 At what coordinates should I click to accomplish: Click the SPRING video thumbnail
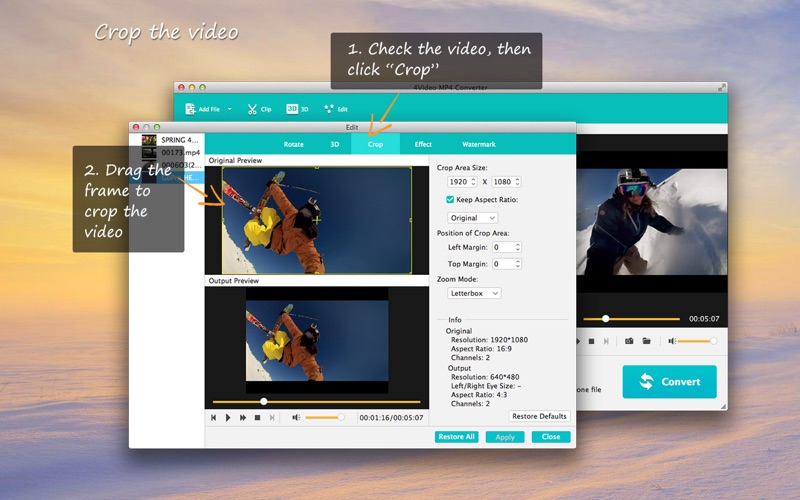coord(149,140)
